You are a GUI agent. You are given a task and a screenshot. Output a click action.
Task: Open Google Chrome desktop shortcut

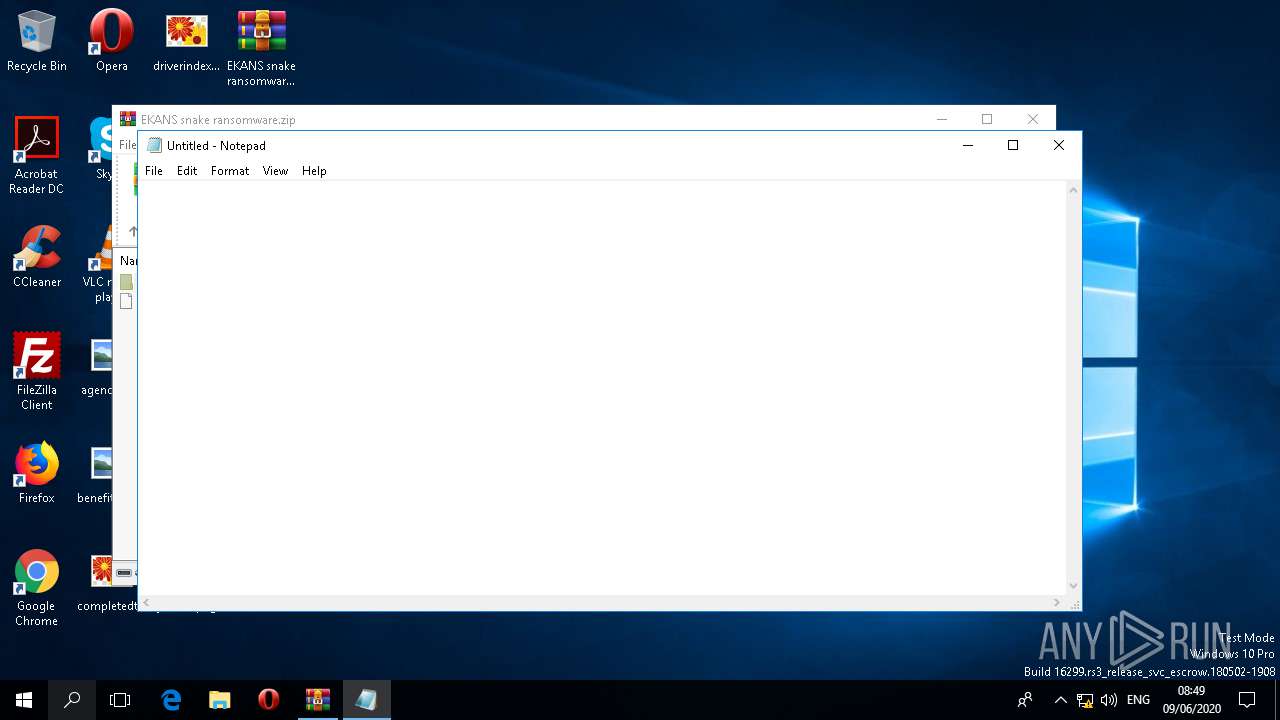(x=37, y=588)
